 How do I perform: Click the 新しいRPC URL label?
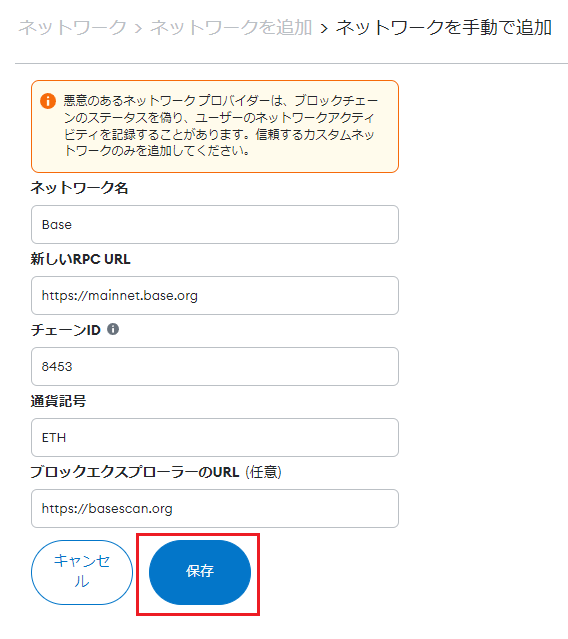coord(81,259)
